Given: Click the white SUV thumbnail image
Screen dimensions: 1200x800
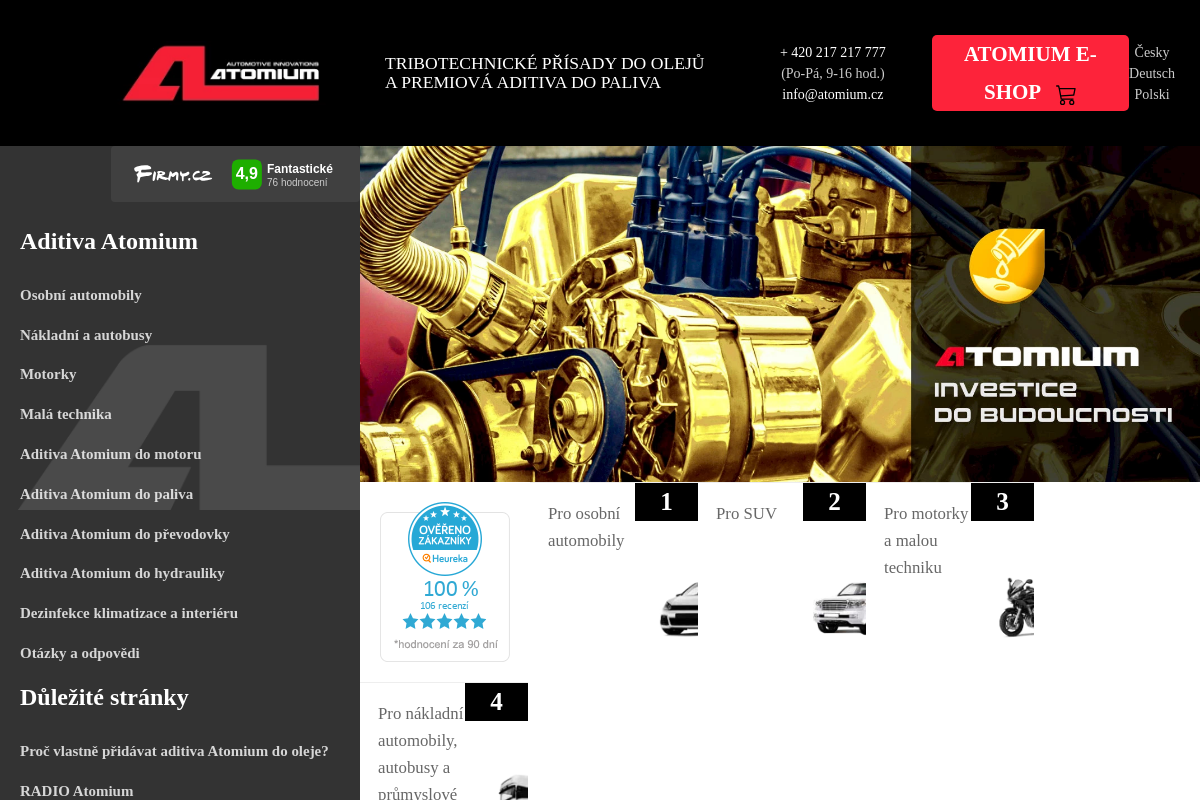Looking at the screenshot, I should pos(839,608).
